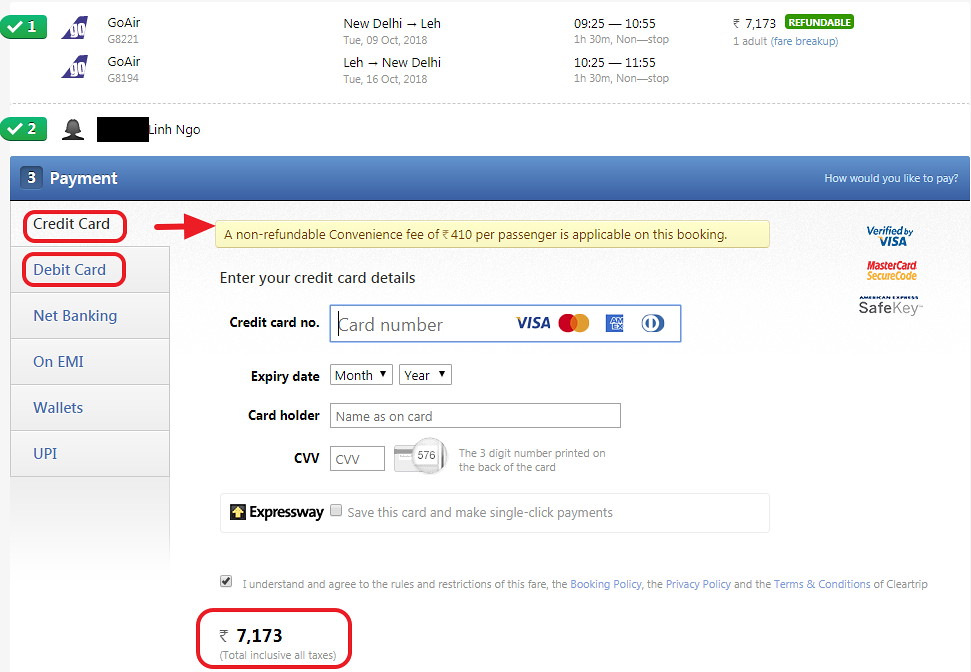This screenshot has width=971, height=672.
Task: Click the Visa logo in card number field
Action: [533, 323]
